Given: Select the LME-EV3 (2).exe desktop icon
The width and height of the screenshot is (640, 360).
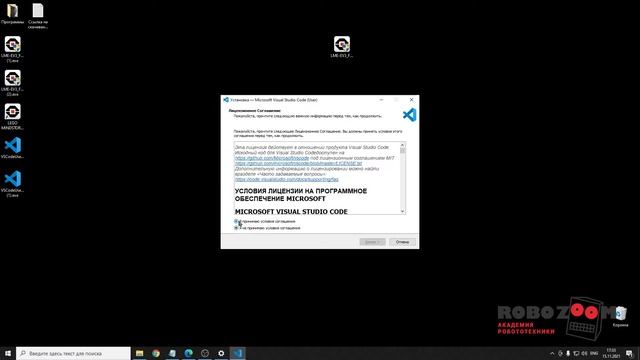Looking at the screenshot, I should (12, 83).
